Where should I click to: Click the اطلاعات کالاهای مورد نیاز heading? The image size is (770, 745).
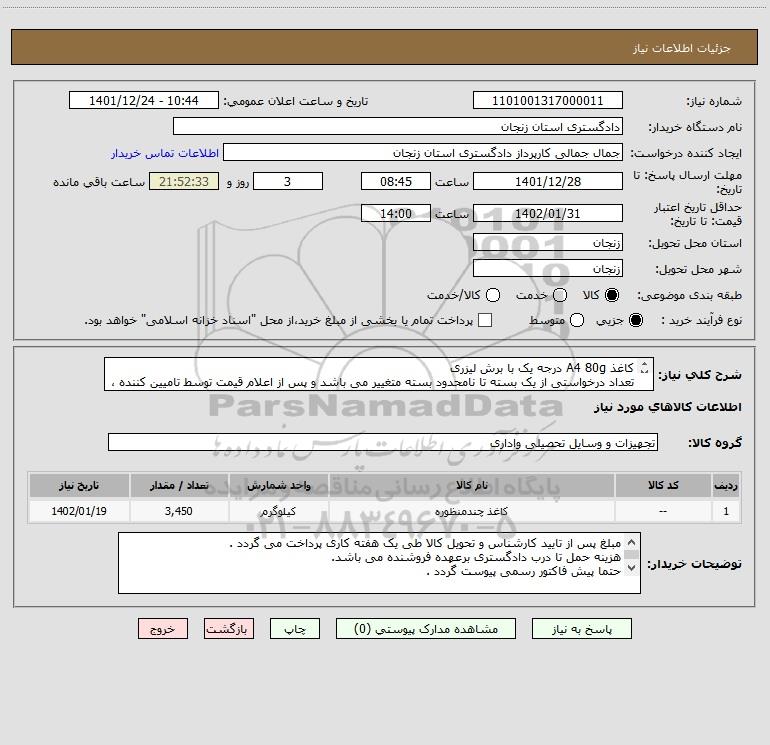click(x=667, y=407)
